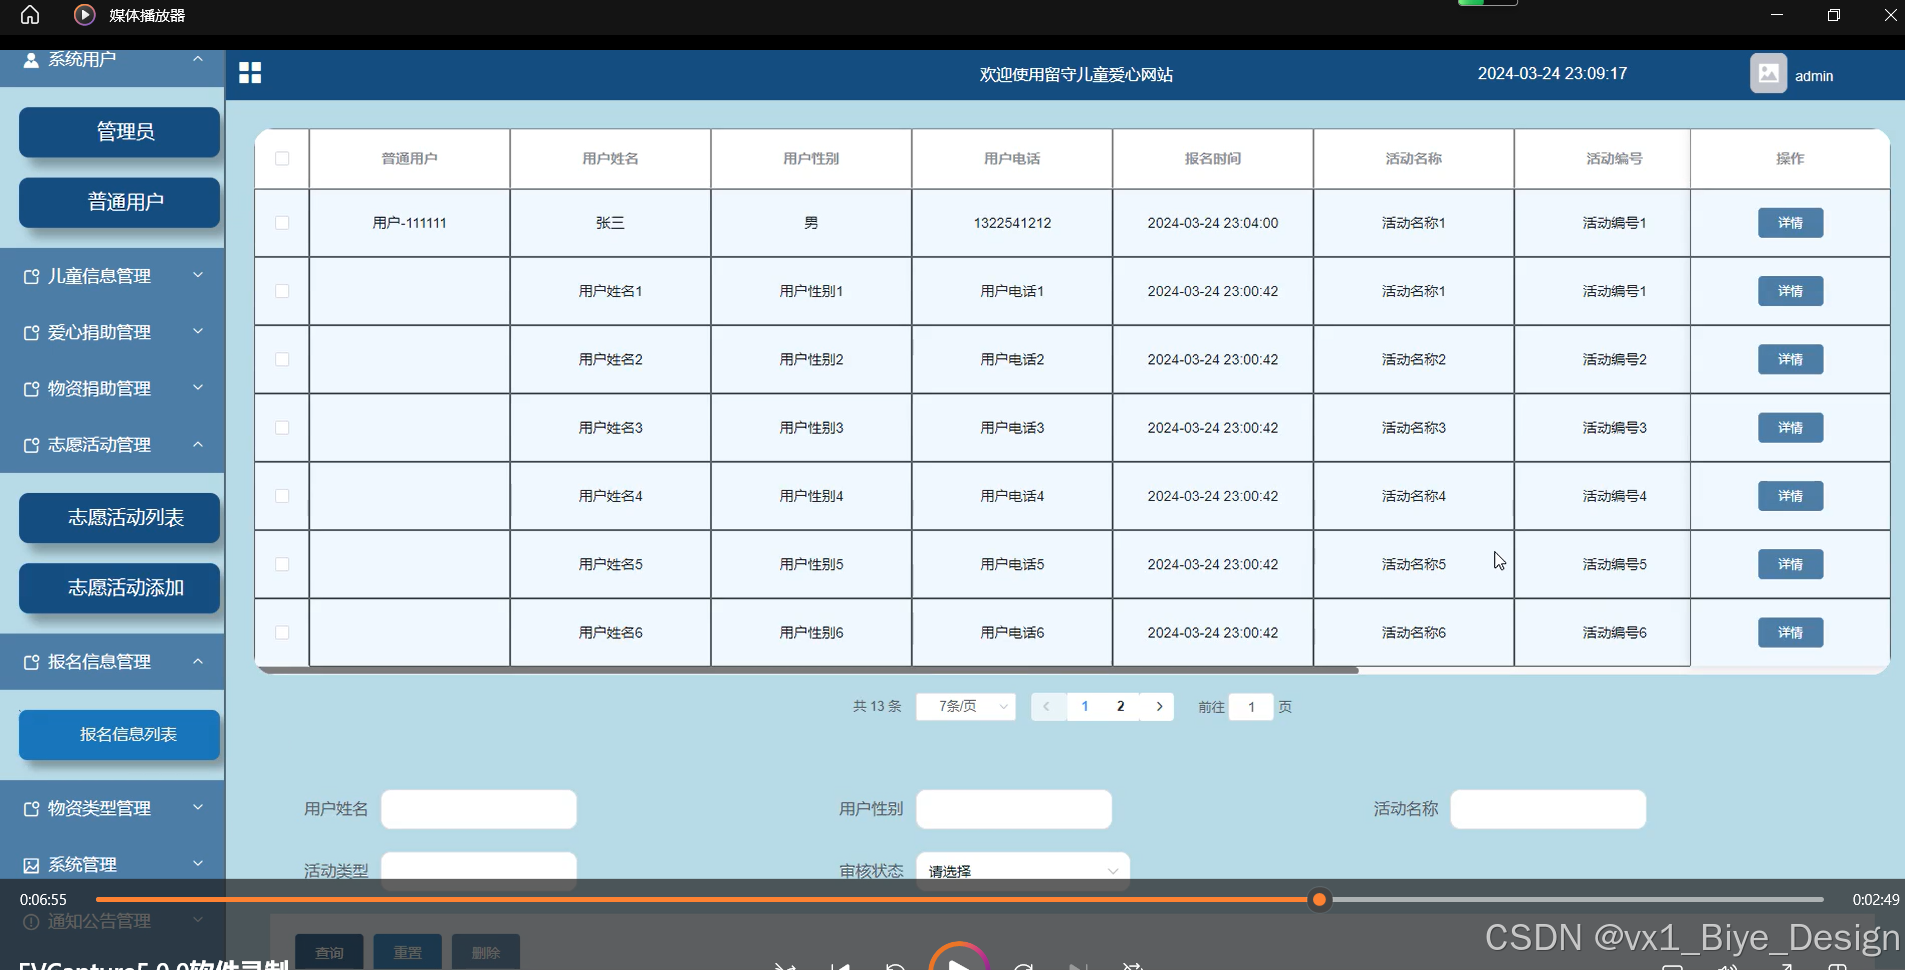Expand the 物资捐助管理 menu
1905x970 pixels.
[112, 388]
